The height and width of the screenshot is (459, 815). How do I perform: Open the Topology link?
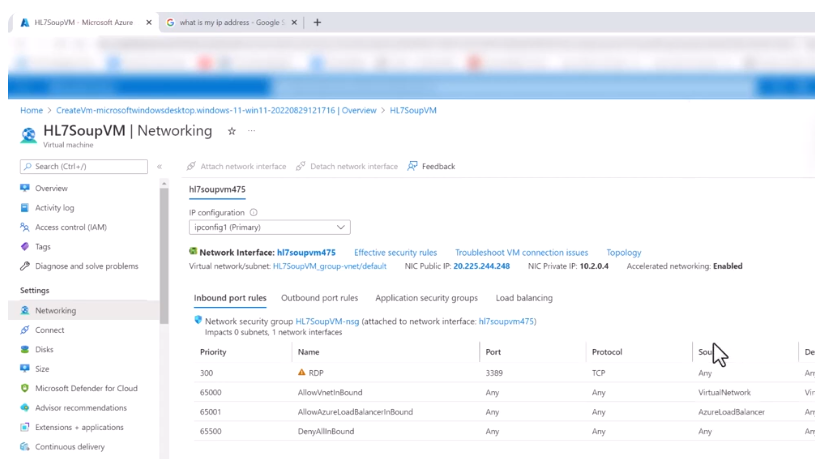click(x=624, y=253)
